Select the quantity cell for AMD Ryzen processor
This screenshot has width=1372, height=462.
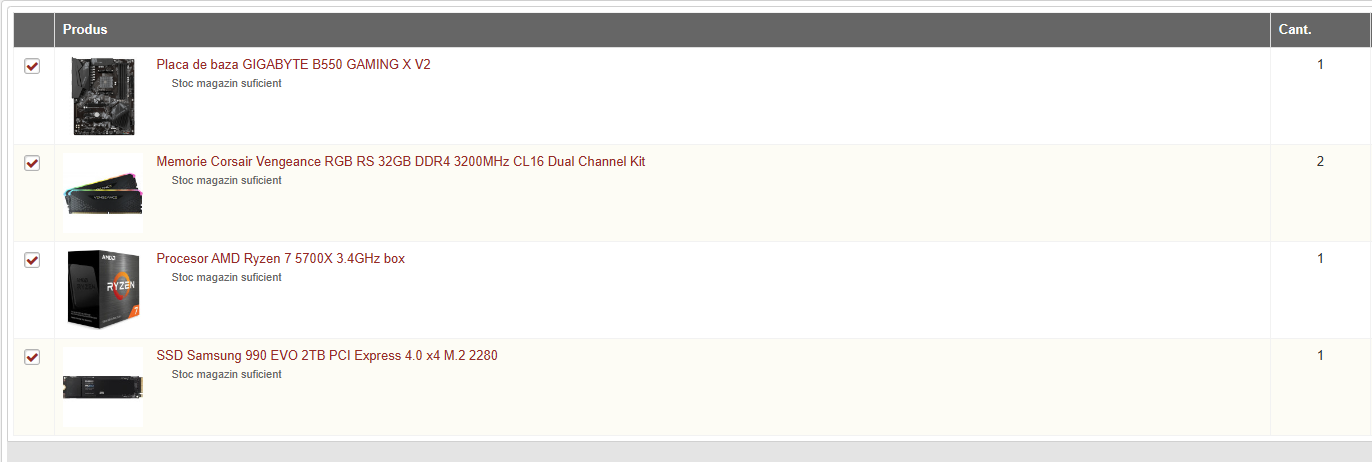1320,258
